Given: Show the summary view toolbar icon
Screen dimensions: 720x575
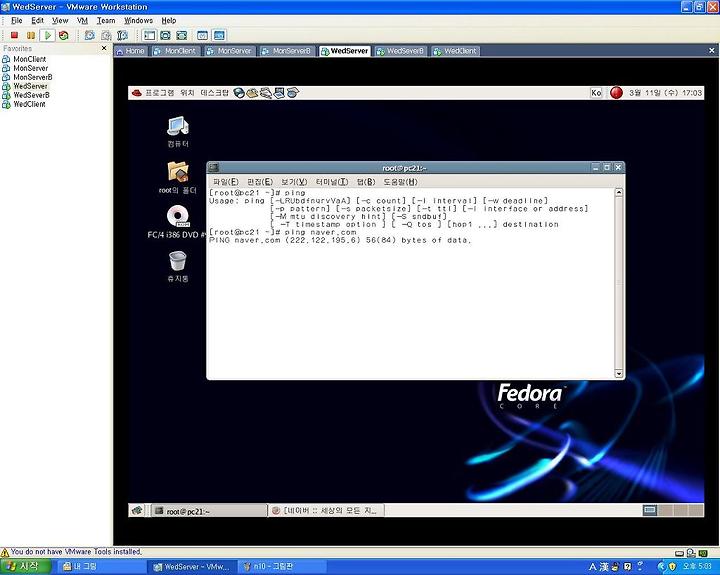Looking at the screenshot, I should click(202, 35).
